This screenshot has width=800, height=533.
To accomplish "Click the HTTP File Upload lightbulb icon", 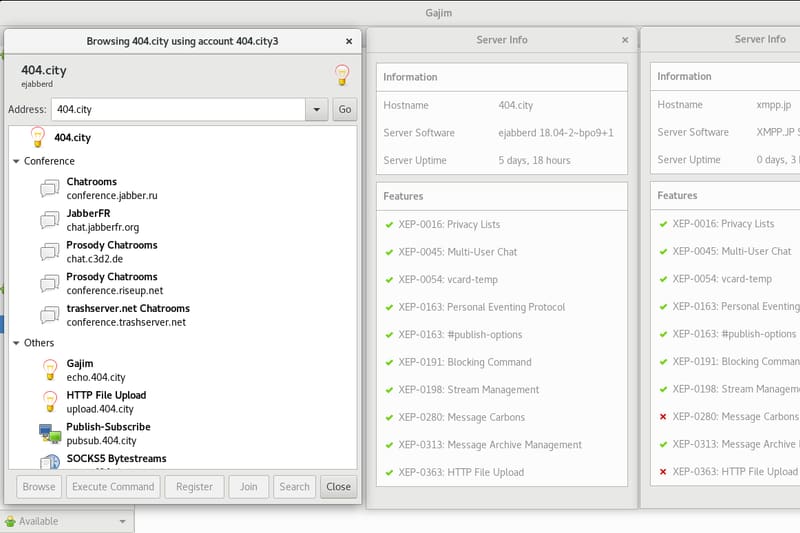I will [50, 401].
